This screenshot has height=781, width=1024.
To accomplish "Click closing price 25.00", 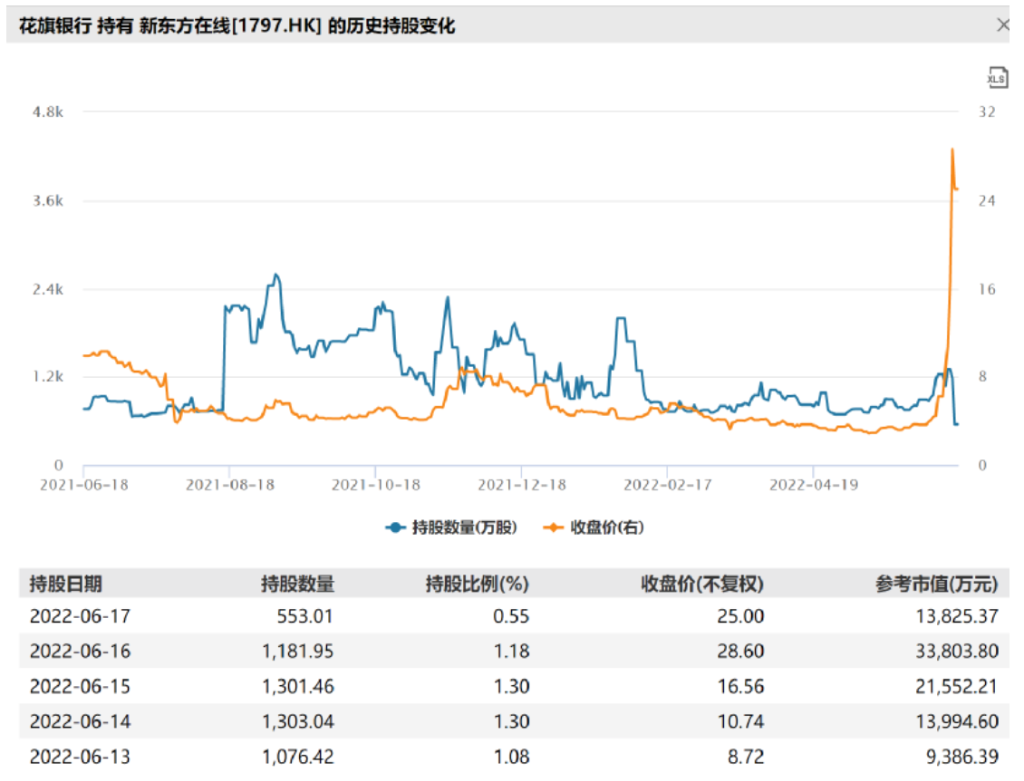I will pyautogui.click(x=741, y=616).
